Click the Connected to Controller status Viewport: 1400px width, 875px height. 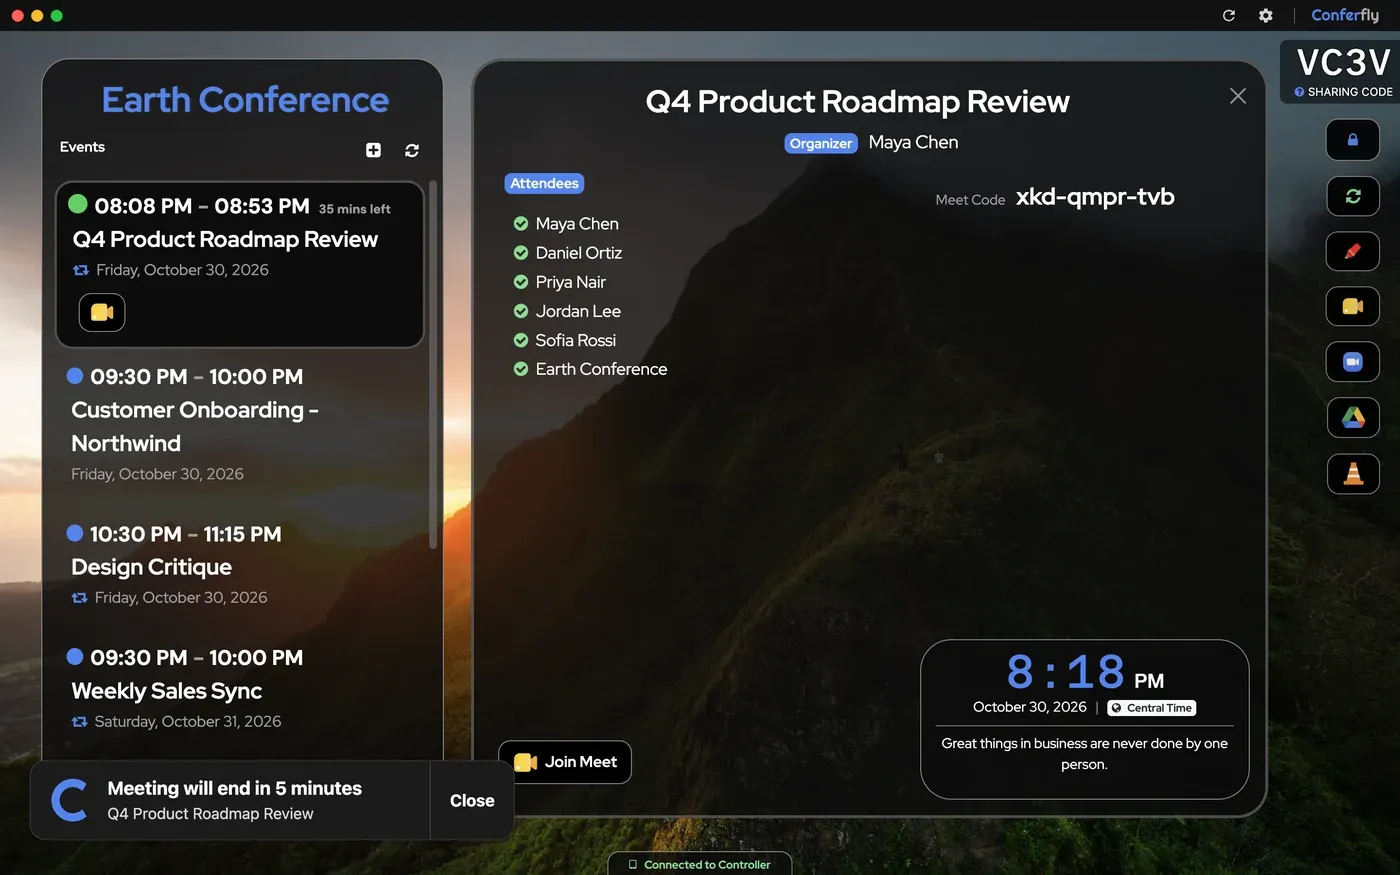click(x=700, y=865)
